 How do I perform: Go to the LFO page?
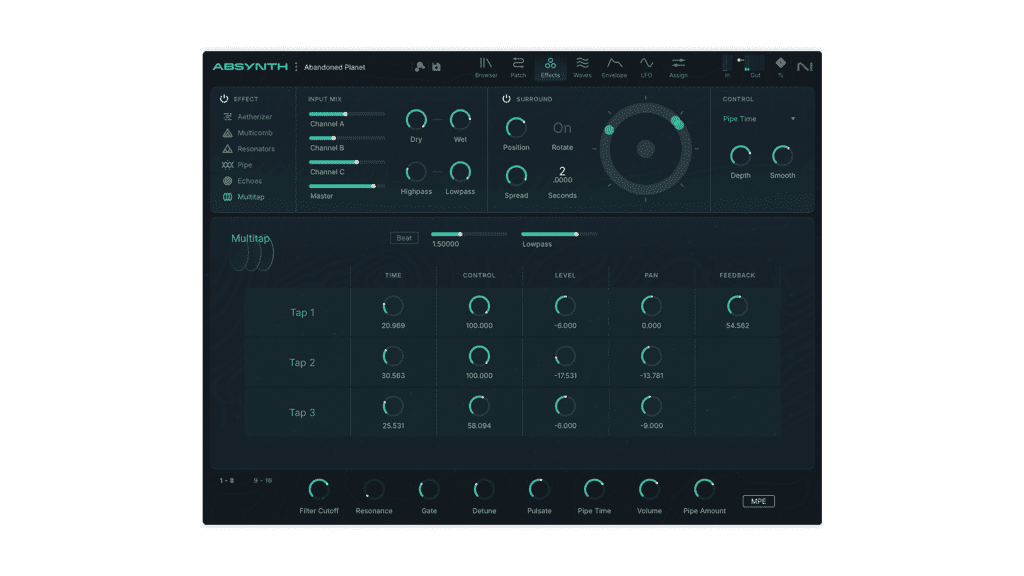pos(646,67)
